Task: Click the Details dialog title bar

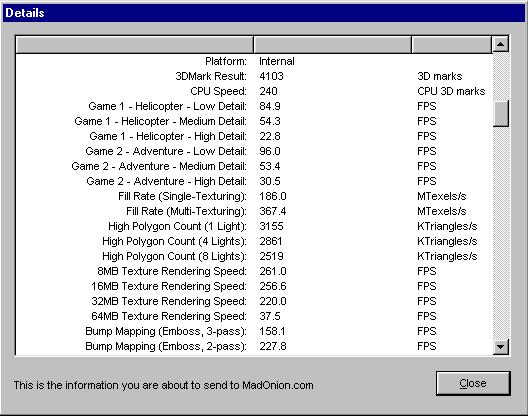Action: [x=264, y=13]
